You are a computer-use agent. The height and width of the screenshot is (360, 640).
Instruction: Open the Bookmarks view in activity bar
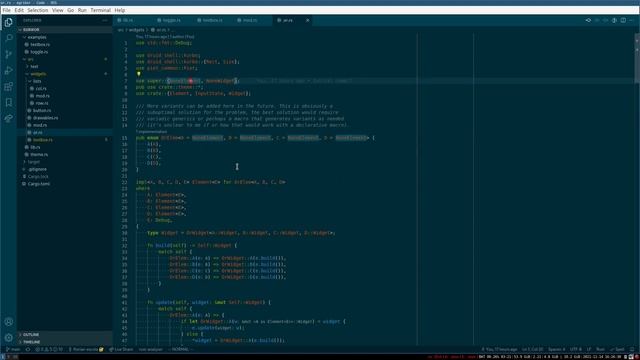(x=9, y=102)
